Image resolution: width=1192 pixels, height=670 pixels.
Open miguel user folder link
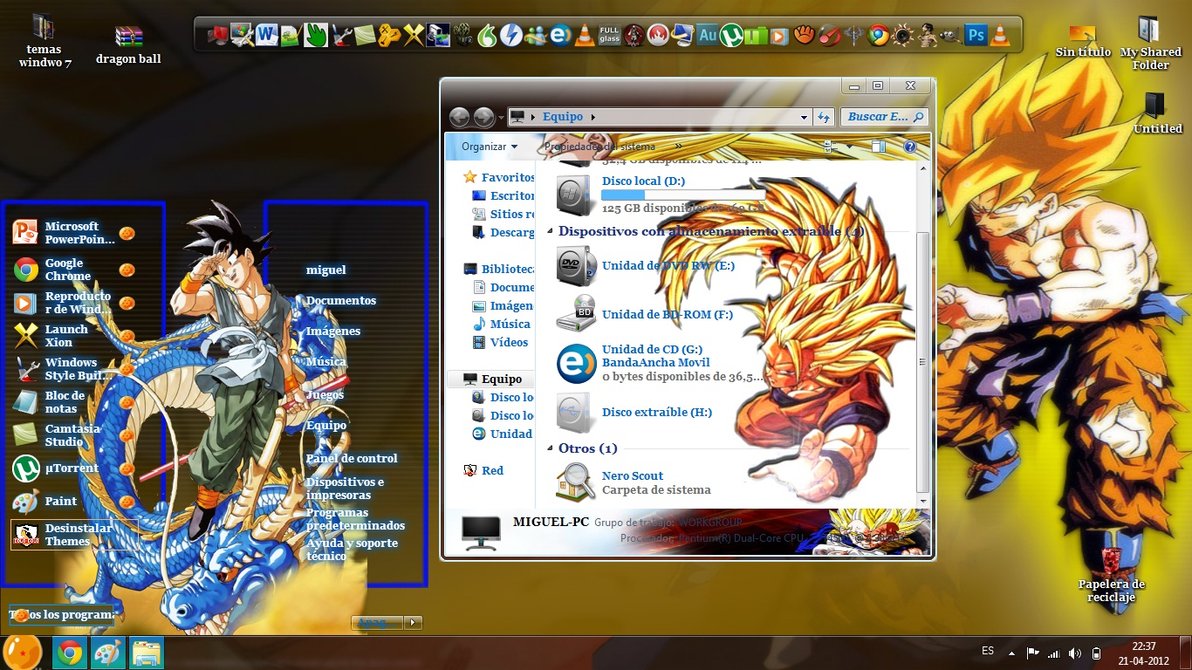(x=325, y=270)
